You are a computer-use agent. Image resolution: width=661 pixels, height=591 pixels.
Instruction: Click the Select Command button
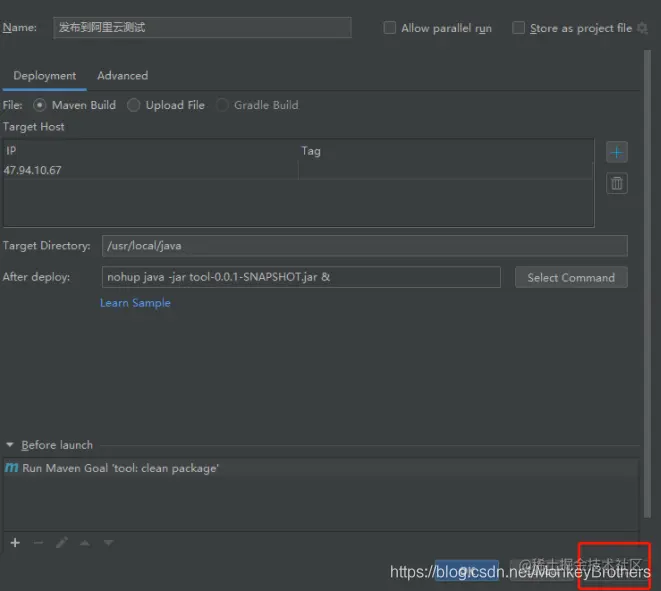[x=571, y=277]
